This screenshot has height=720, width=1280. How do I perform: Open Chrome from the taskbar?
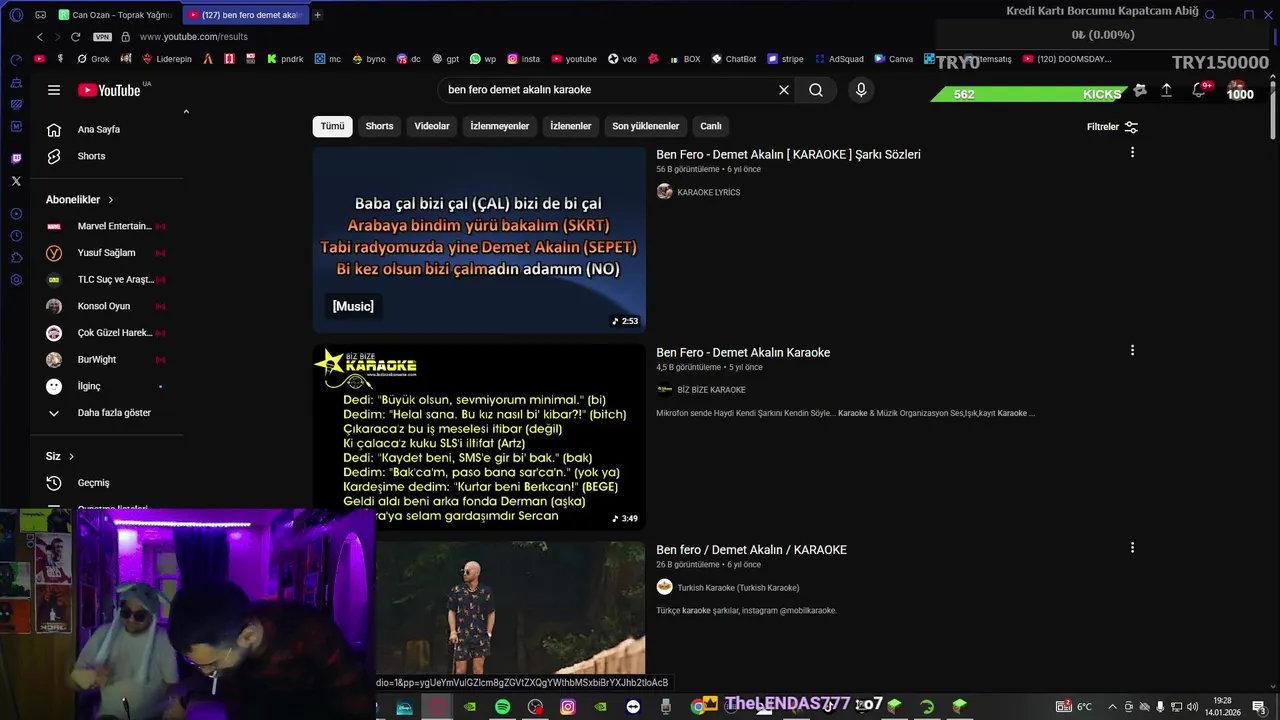click(x=698, y=707)
